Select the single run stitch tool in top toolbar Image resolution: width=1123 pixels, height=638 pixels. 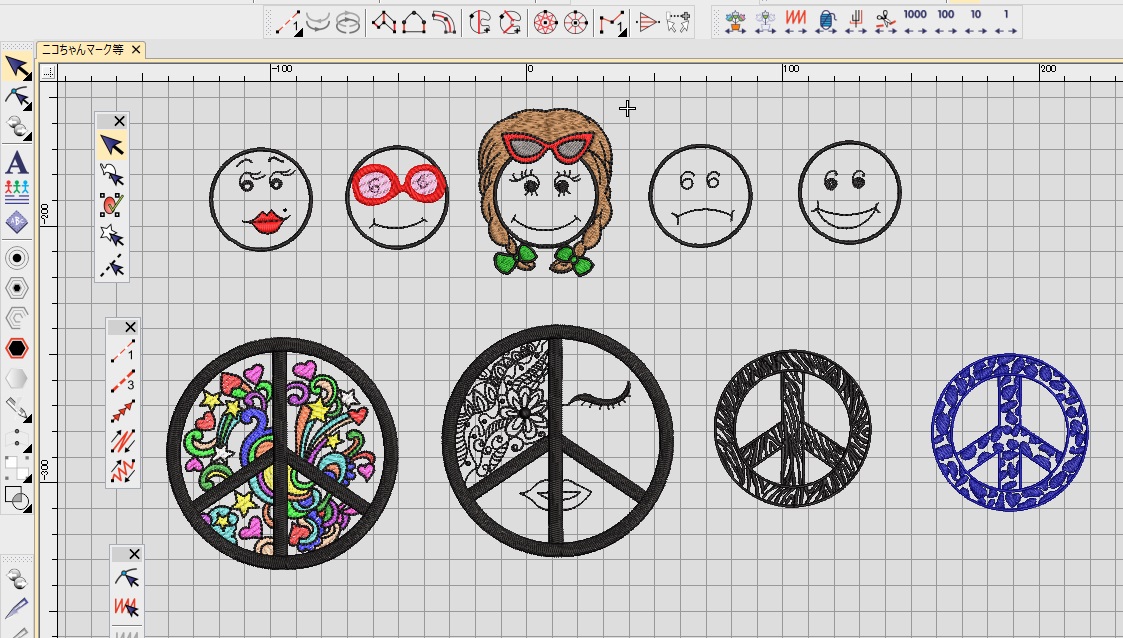pyautogui.click(x=288, y=22)
